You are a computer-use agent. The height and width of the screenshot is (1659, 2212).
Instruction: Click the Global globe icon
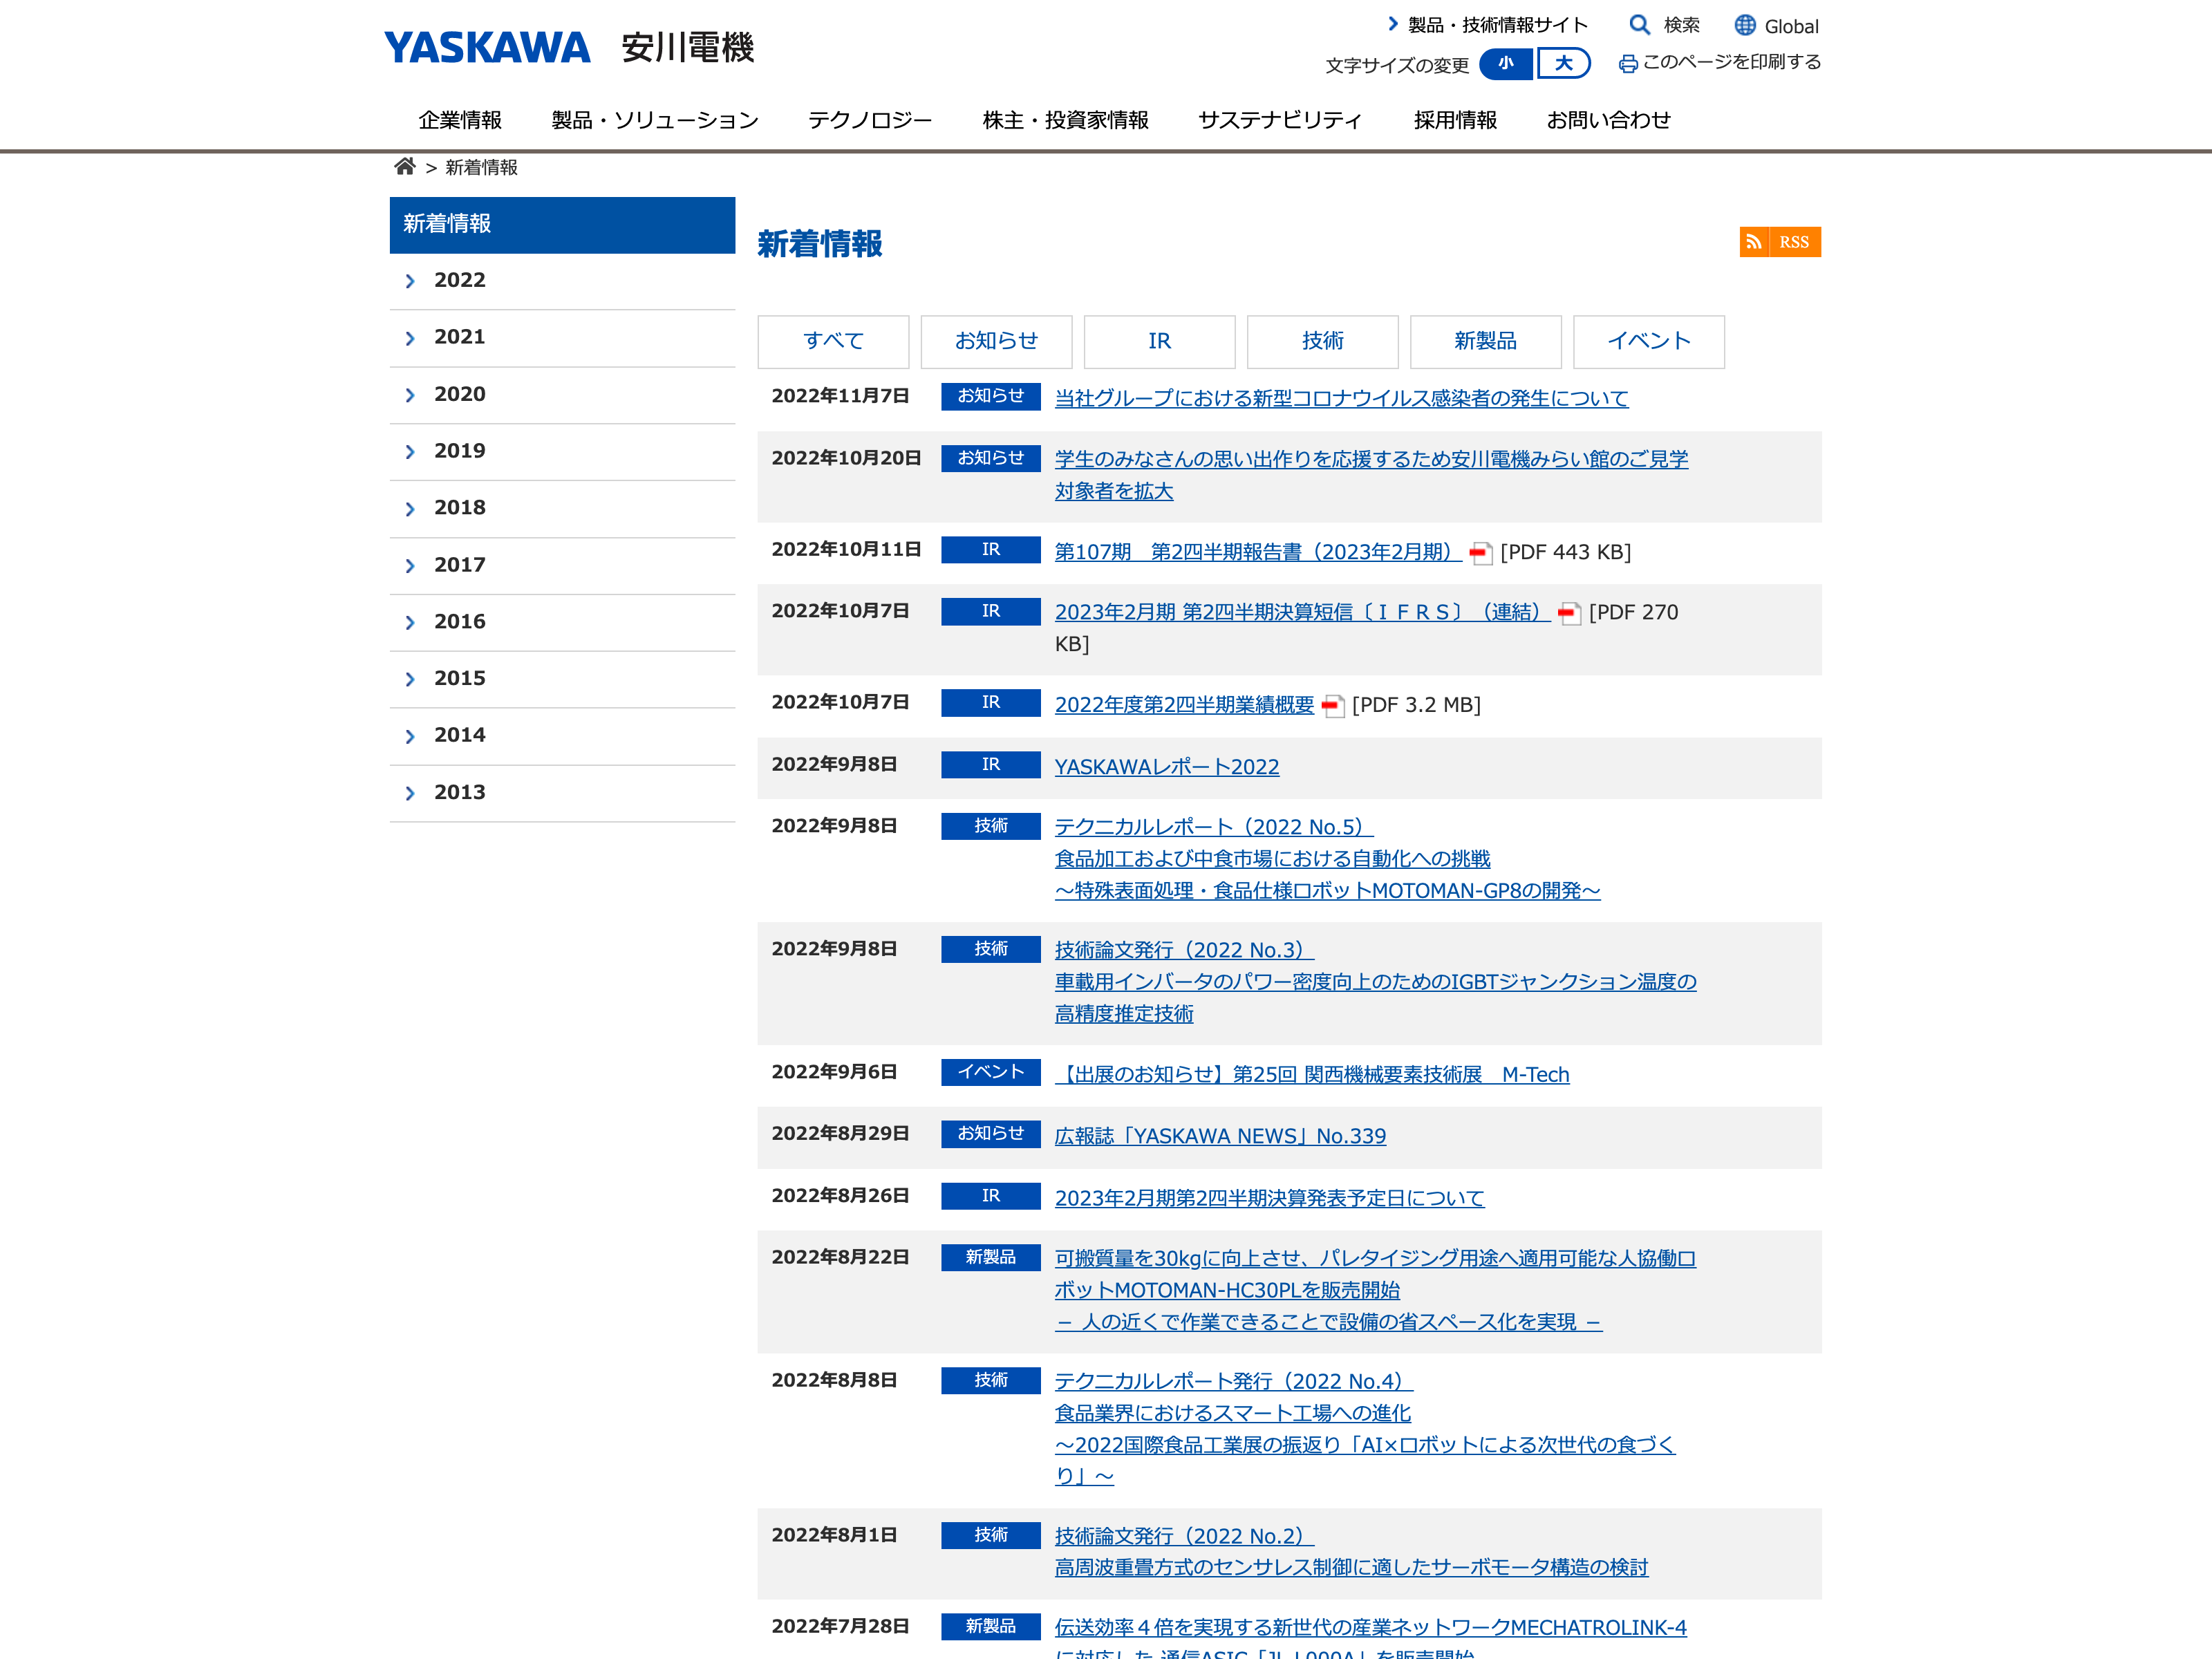point(1745,25)
